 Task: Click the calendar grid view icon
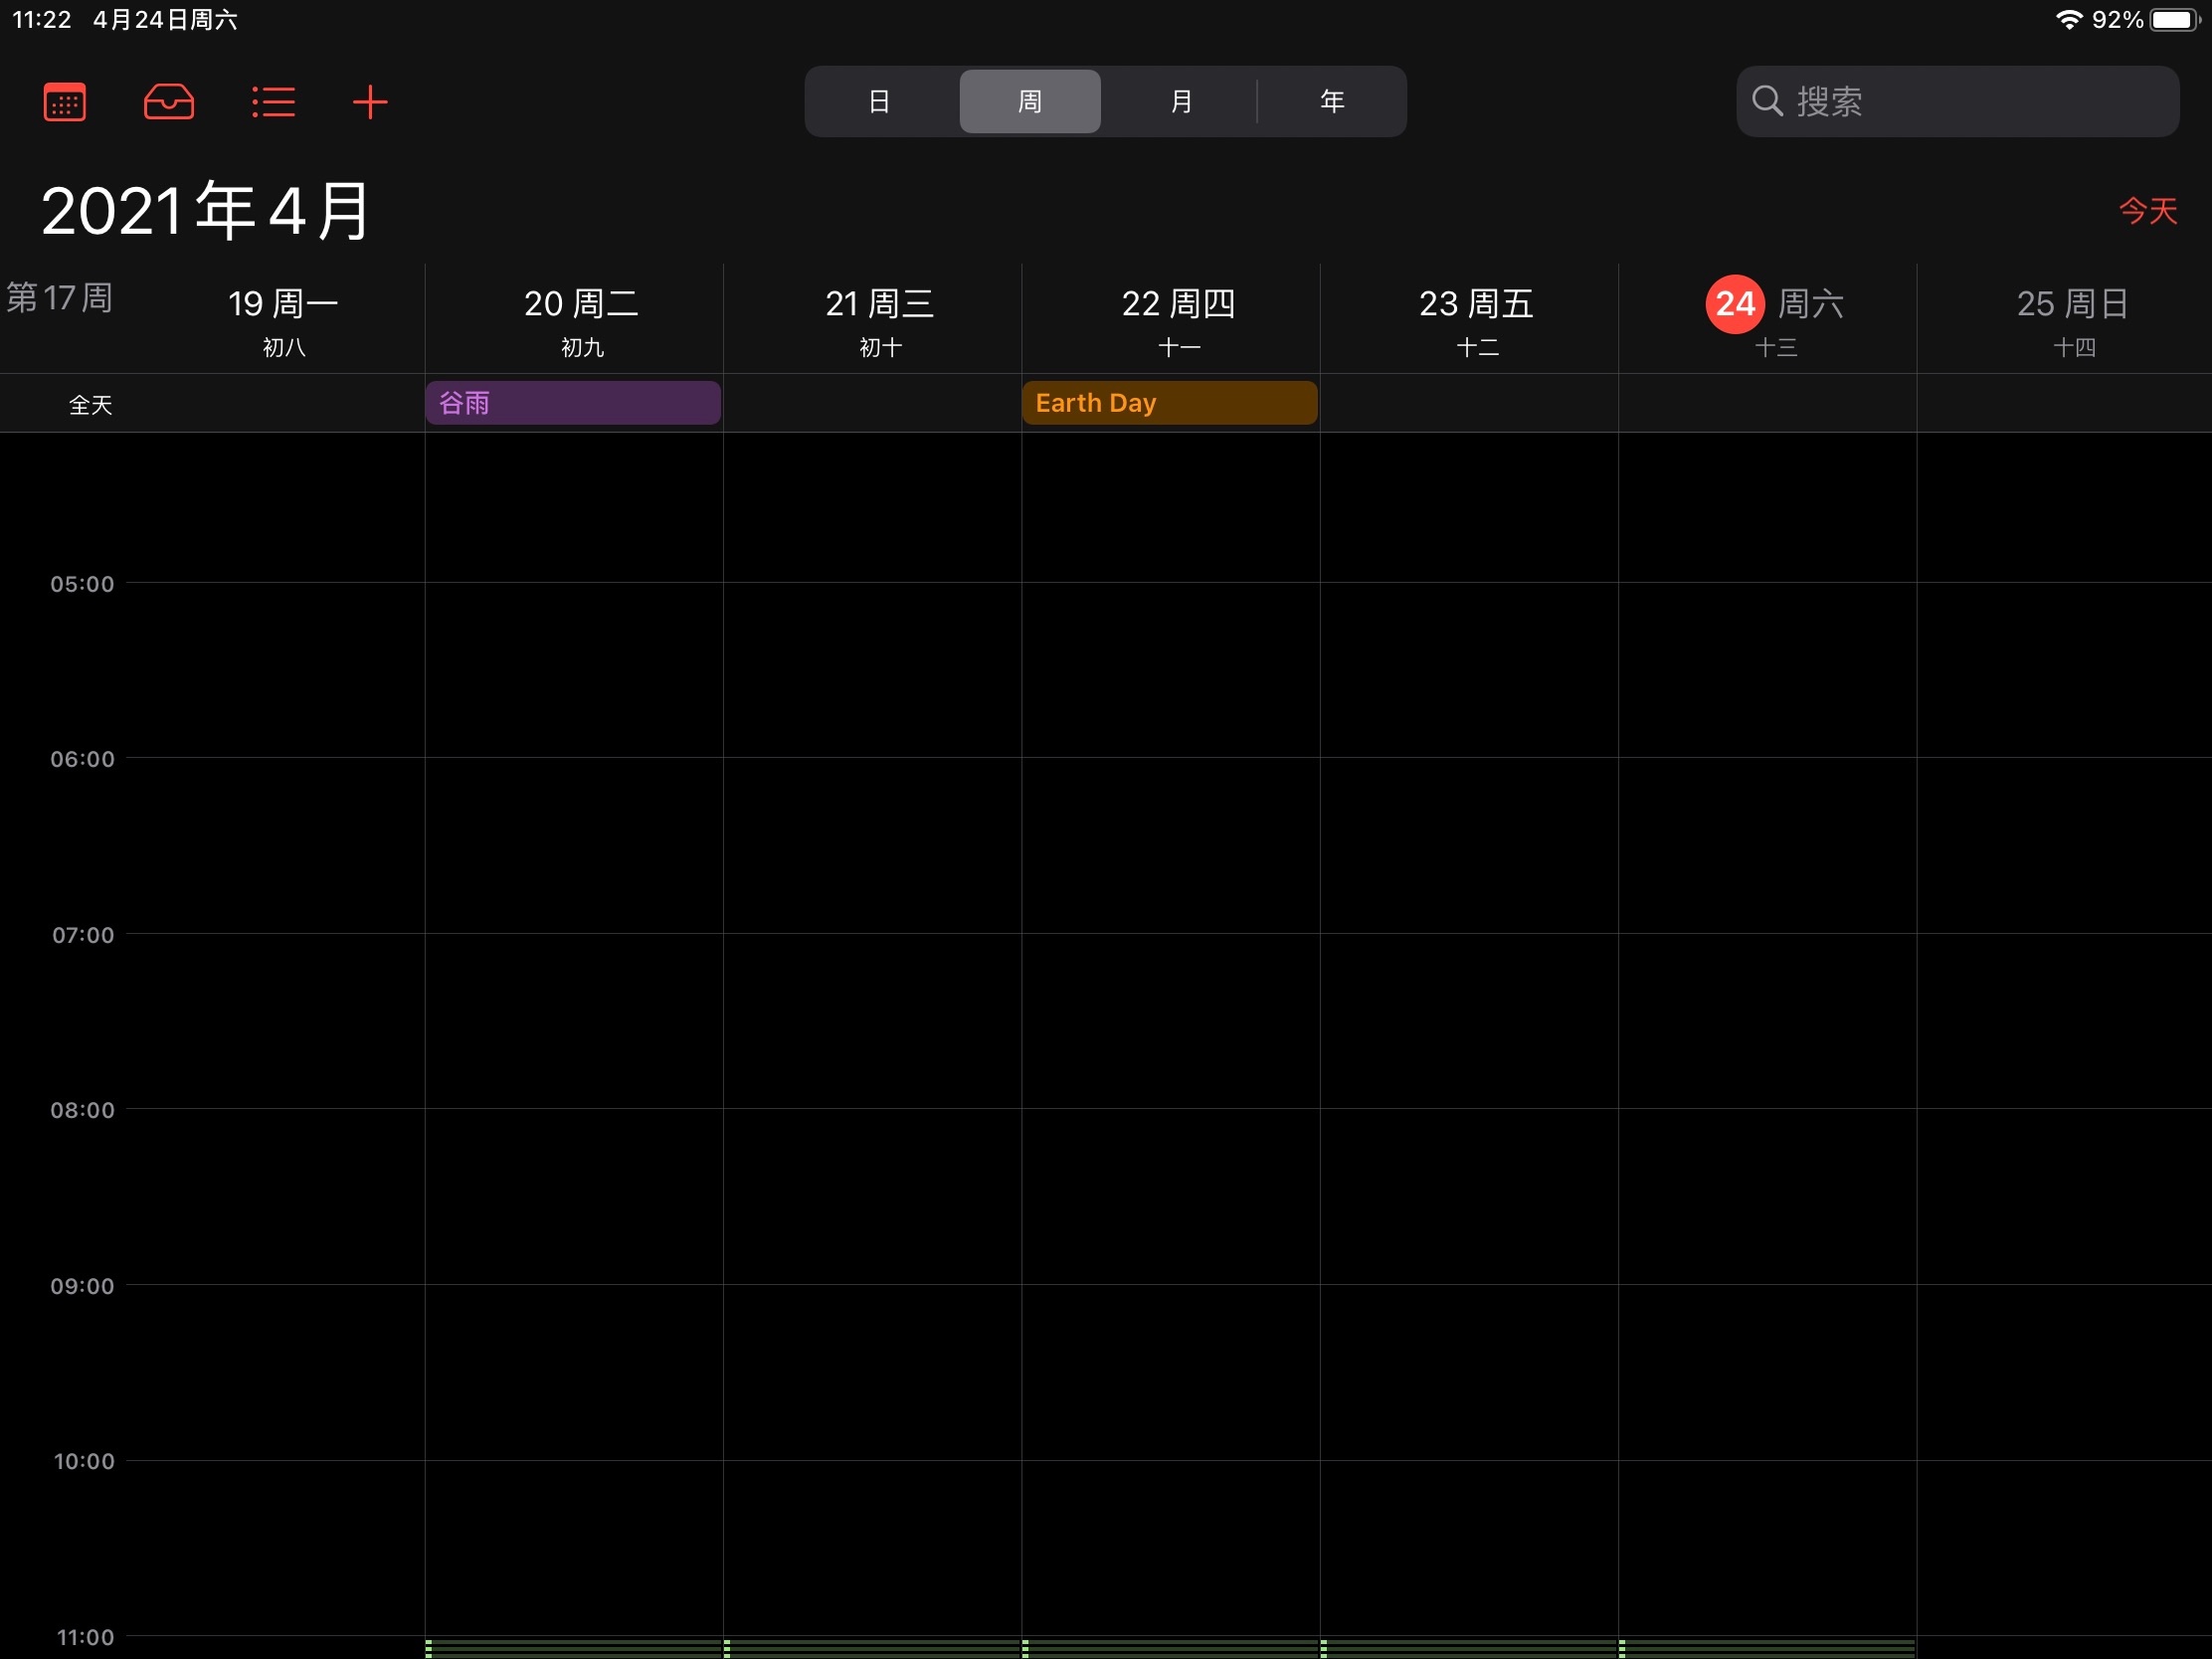63,99
